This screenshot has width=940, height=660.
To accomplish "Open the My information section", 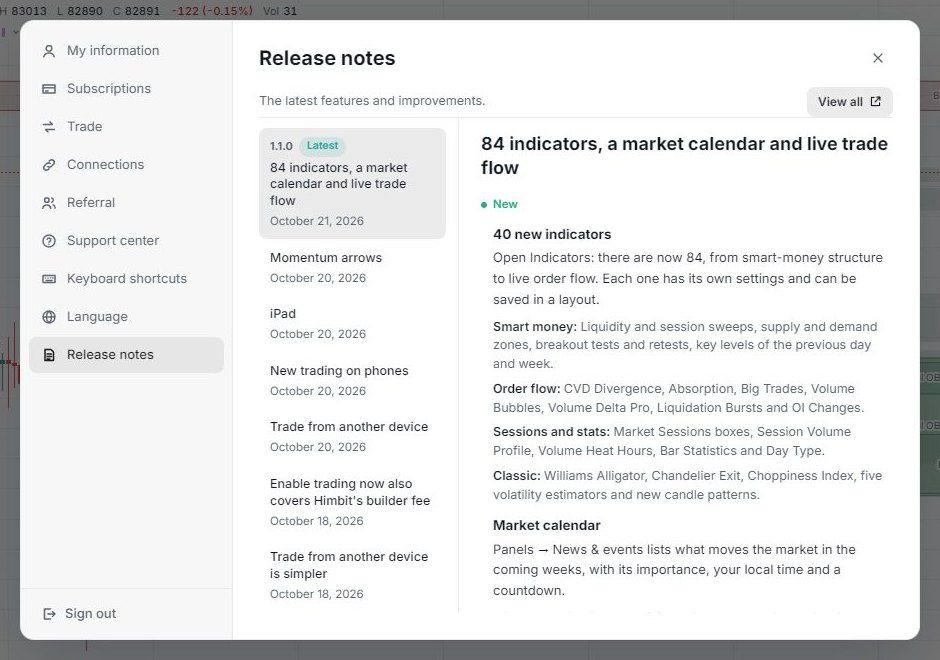I will click(x=126, y=51).
